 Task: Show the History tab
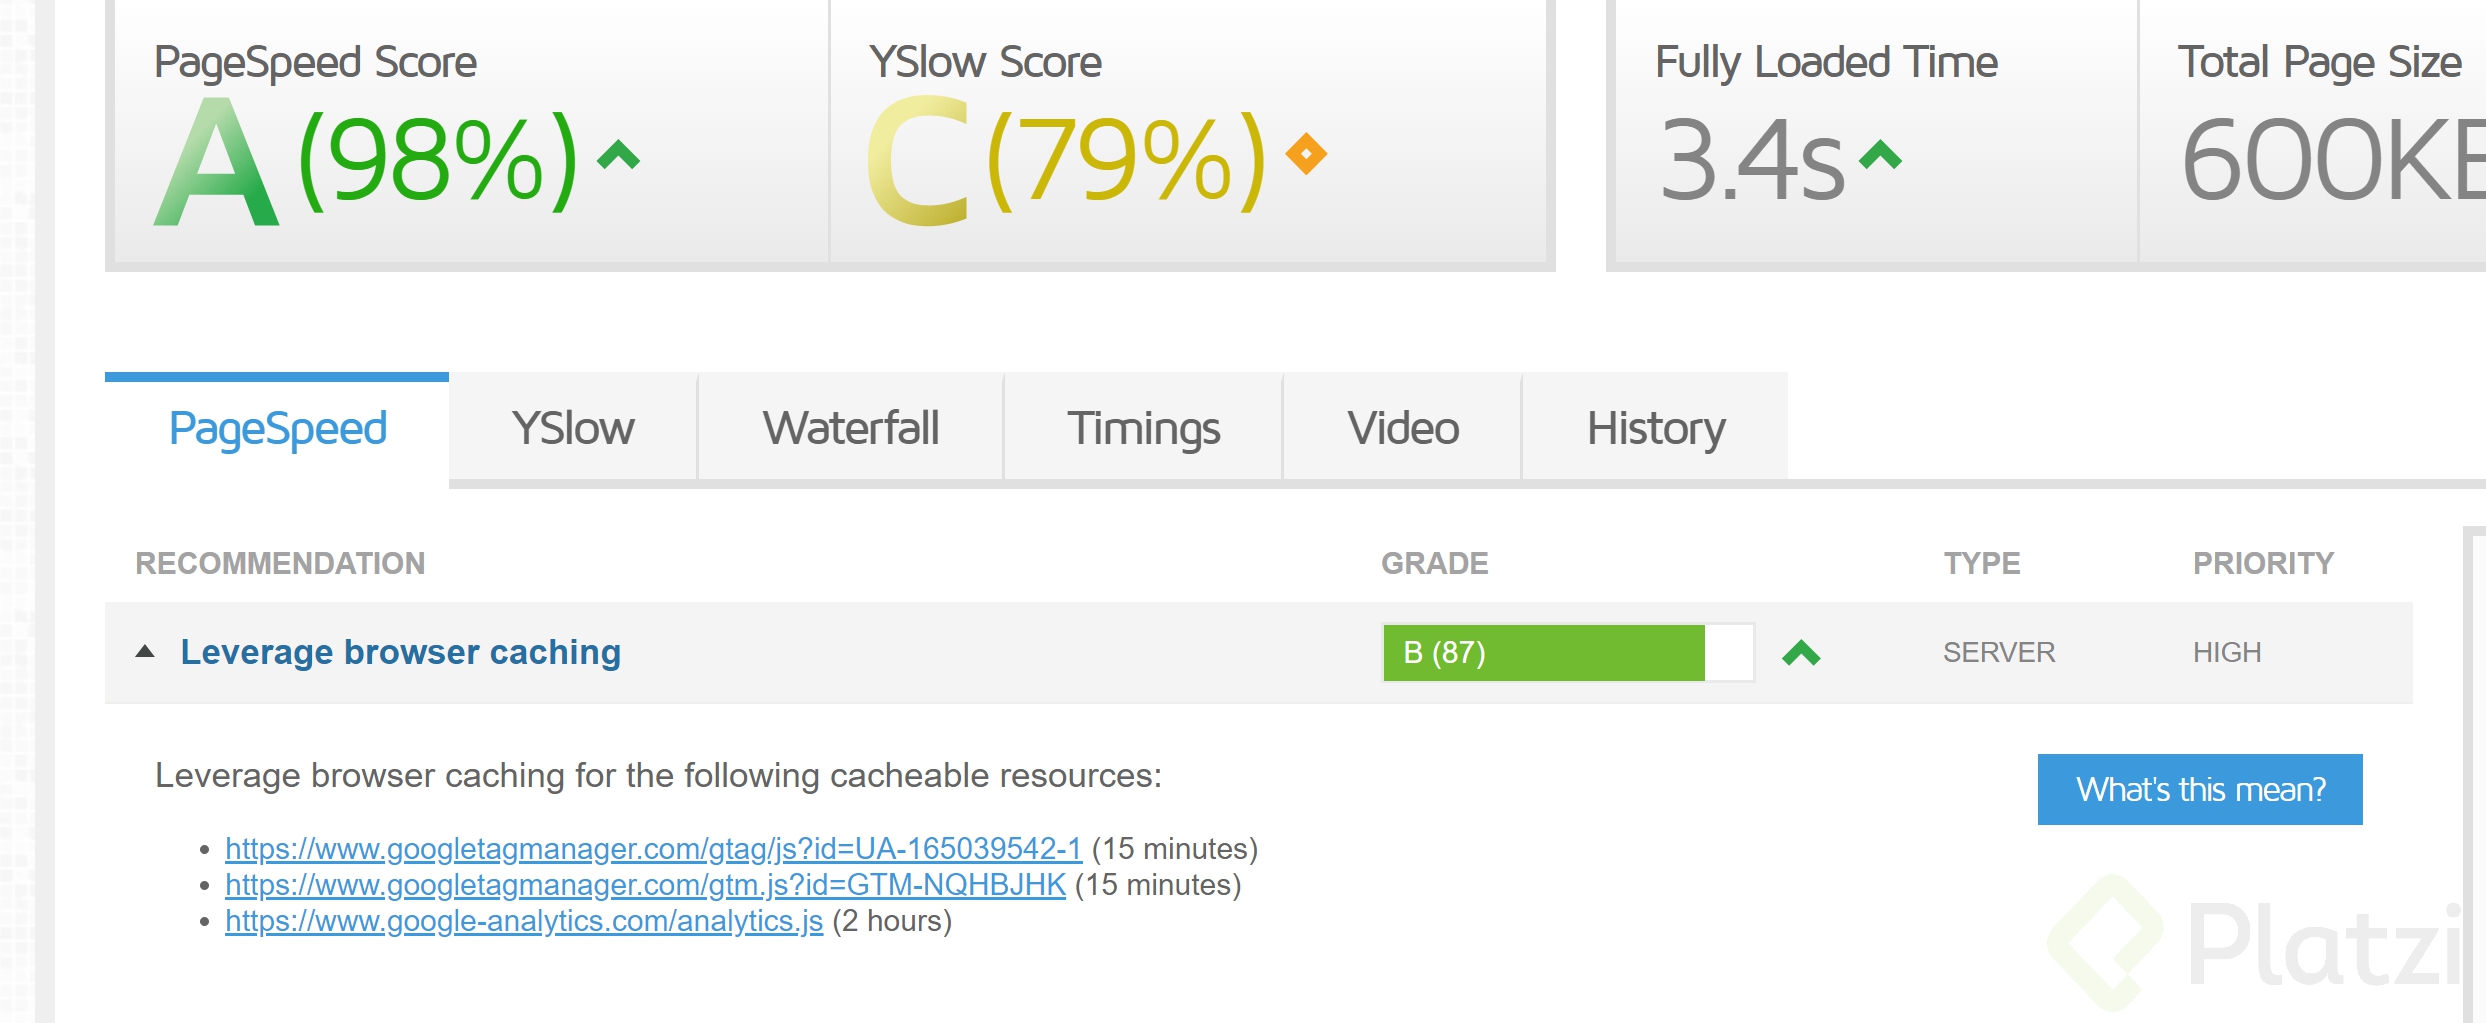tap(1656, 428)
